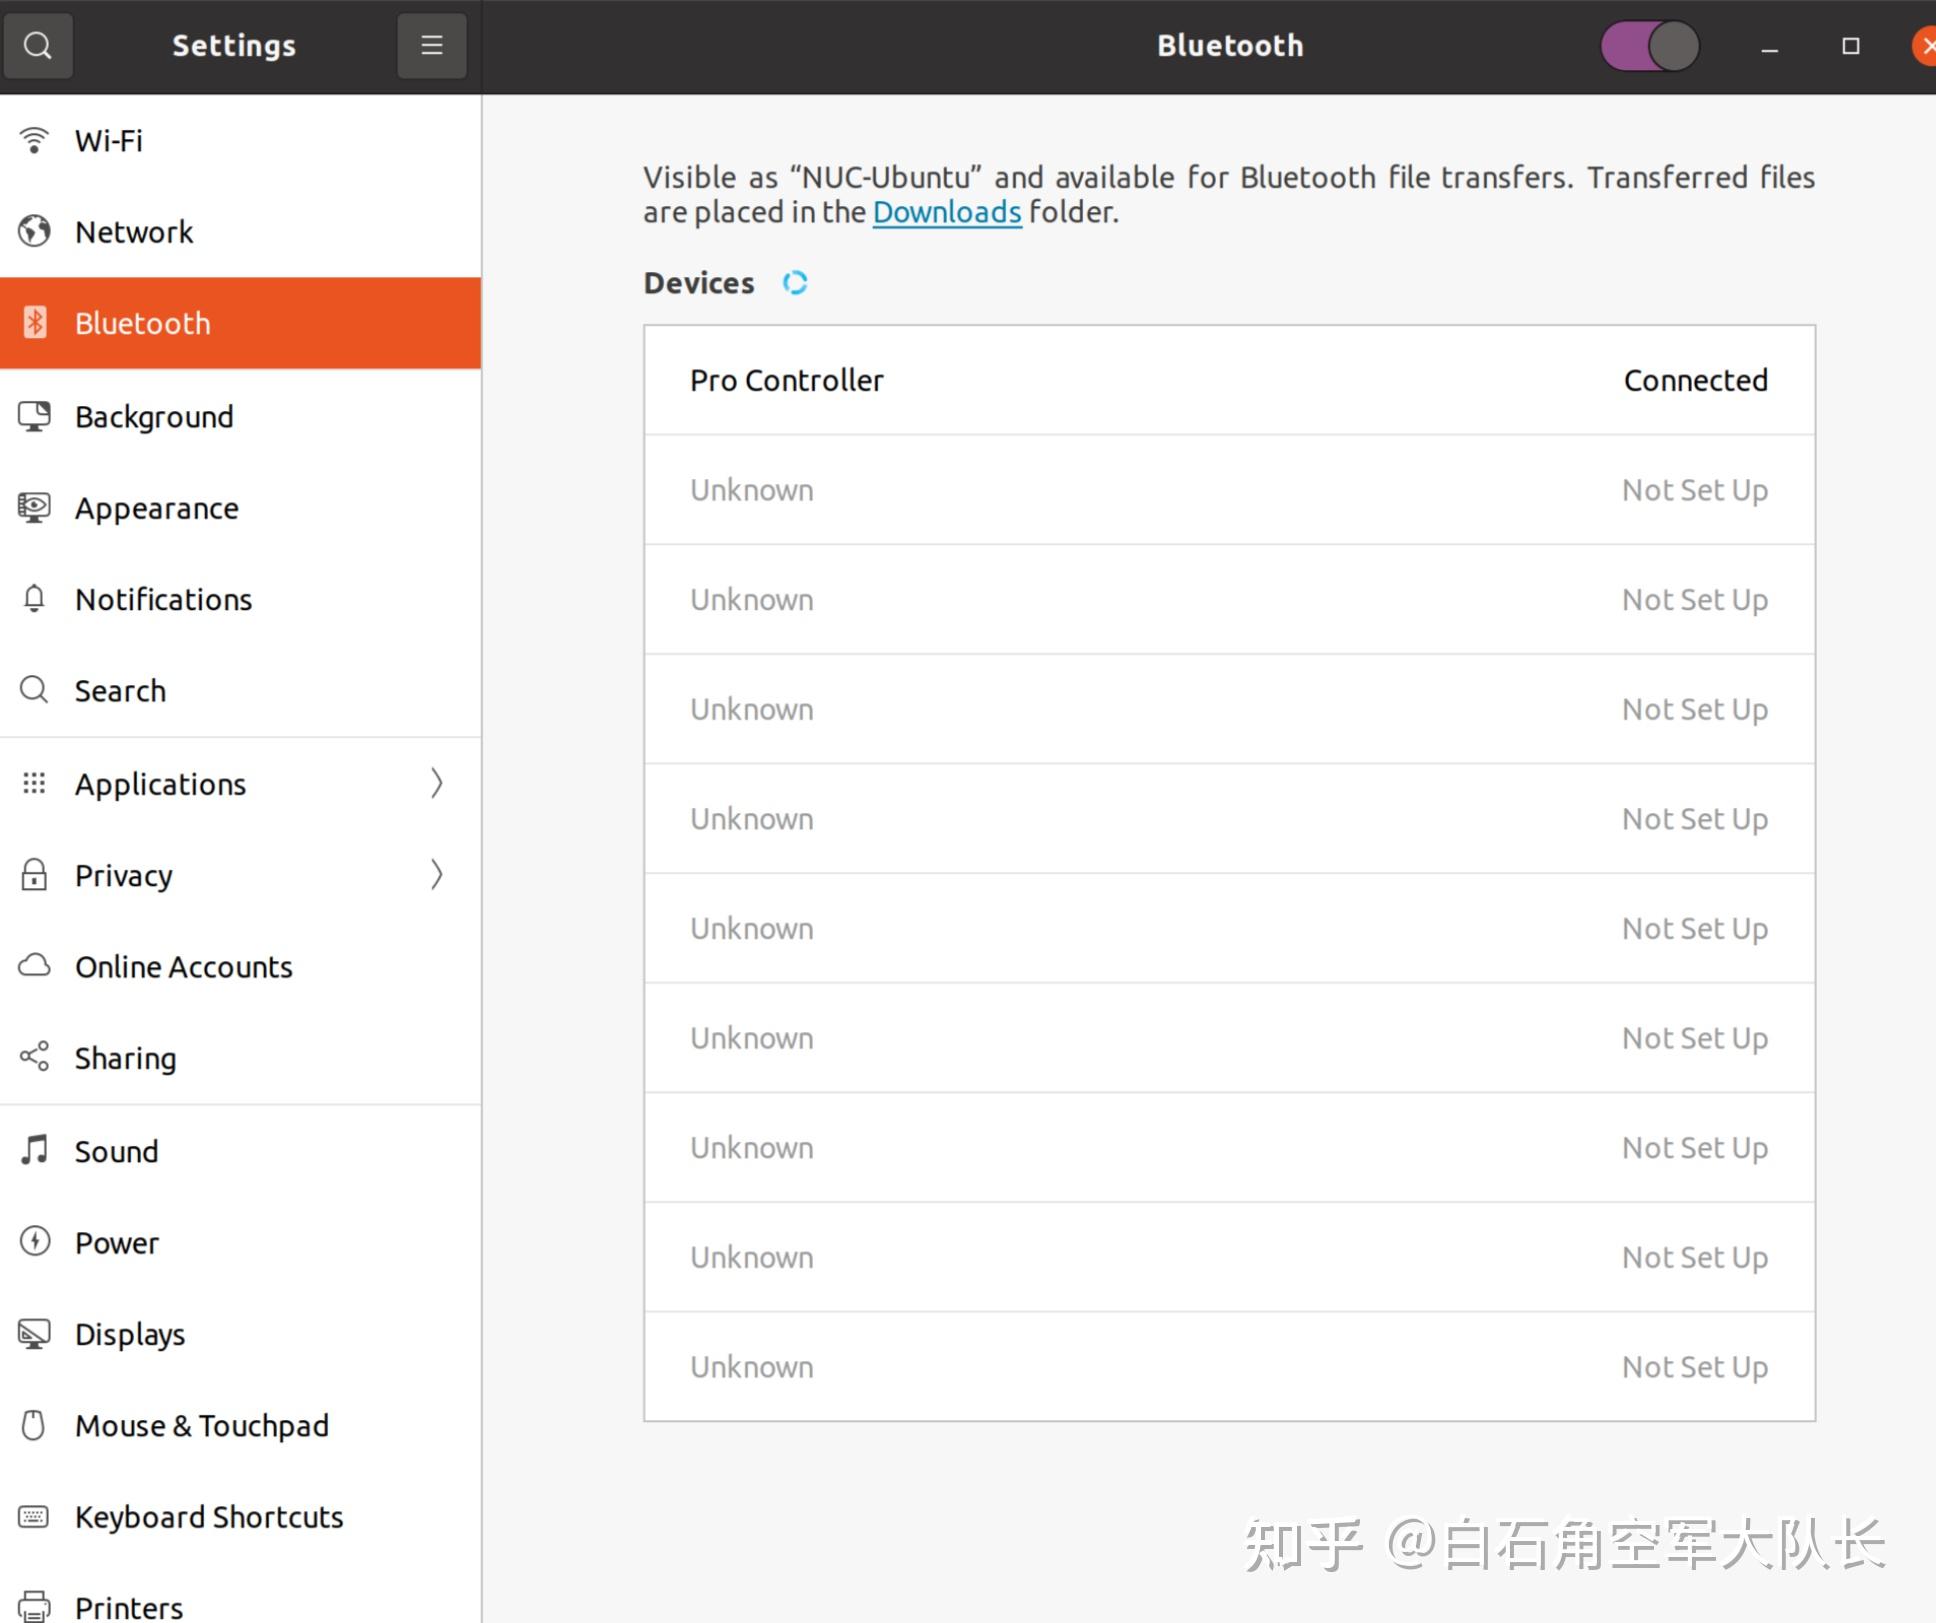
Task: Click the Network globe icon
Action: point(34,231)
